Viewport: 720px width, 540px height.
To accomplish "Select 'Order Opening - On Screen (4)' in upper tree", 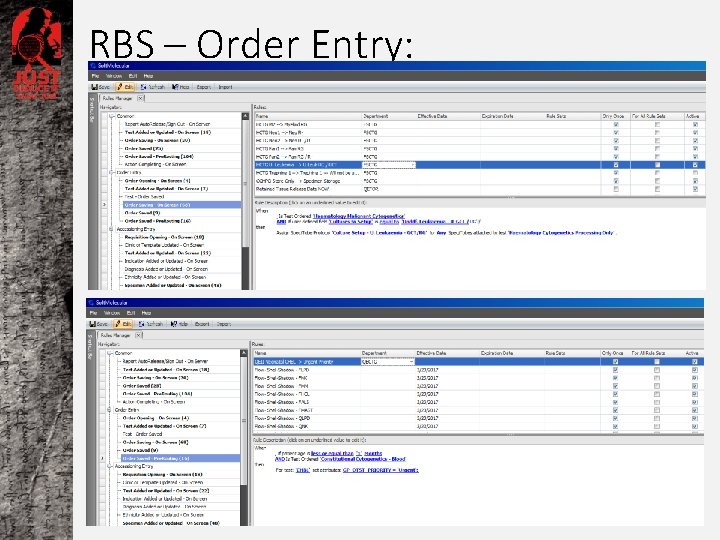I will (x=157, y=180).
